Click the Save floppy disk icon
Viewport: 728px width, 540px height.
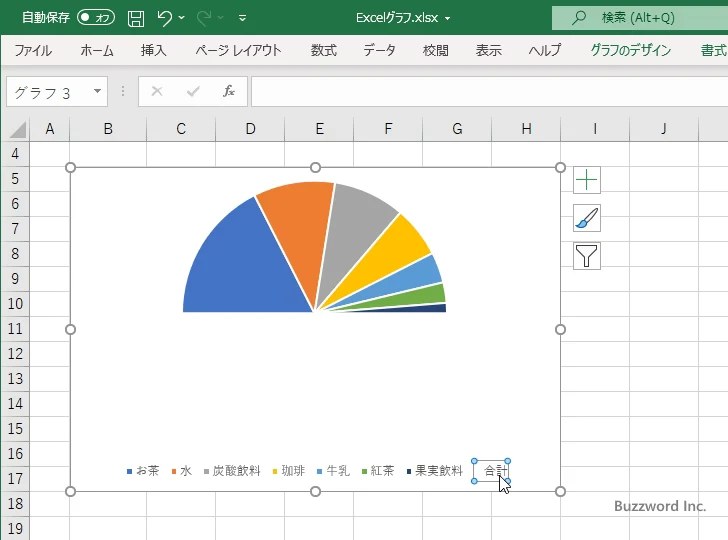[136, 18]
